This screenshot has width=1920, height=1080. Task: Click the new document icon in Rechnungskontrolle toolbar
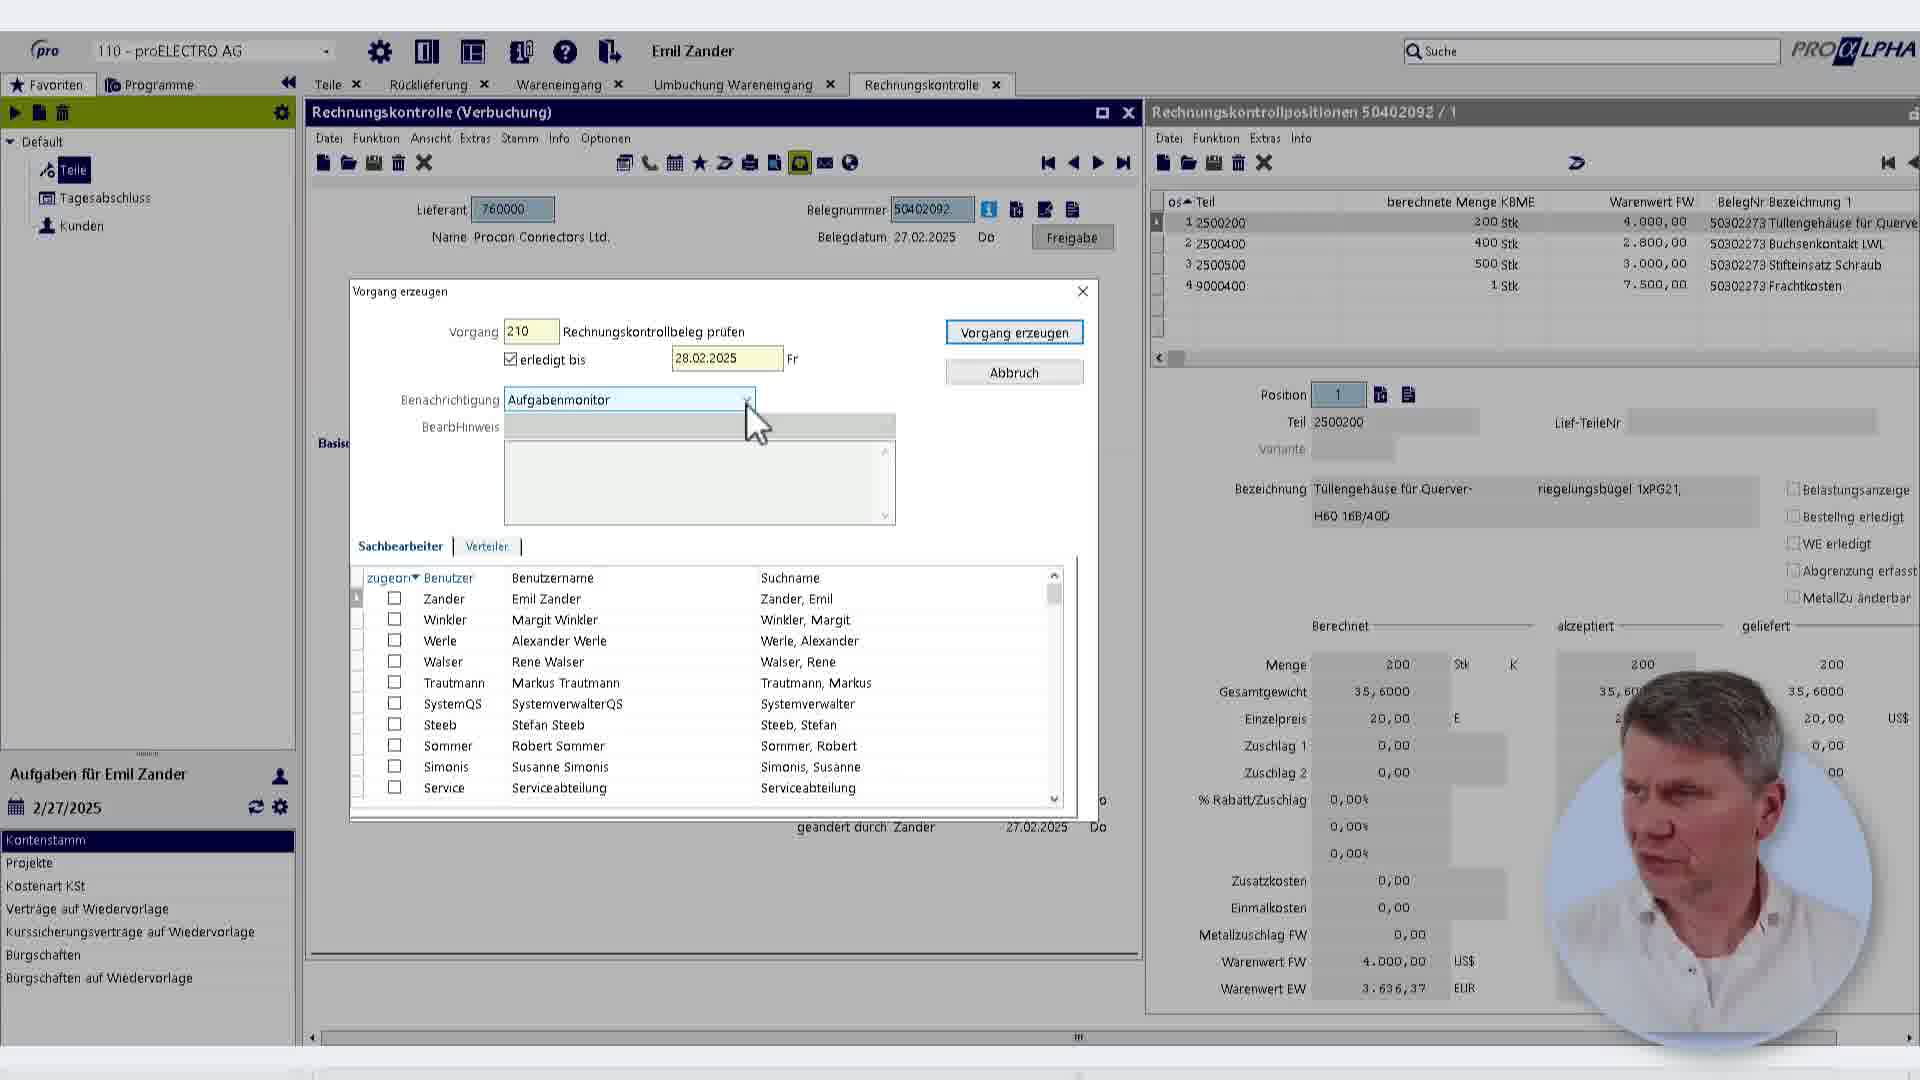323,163
